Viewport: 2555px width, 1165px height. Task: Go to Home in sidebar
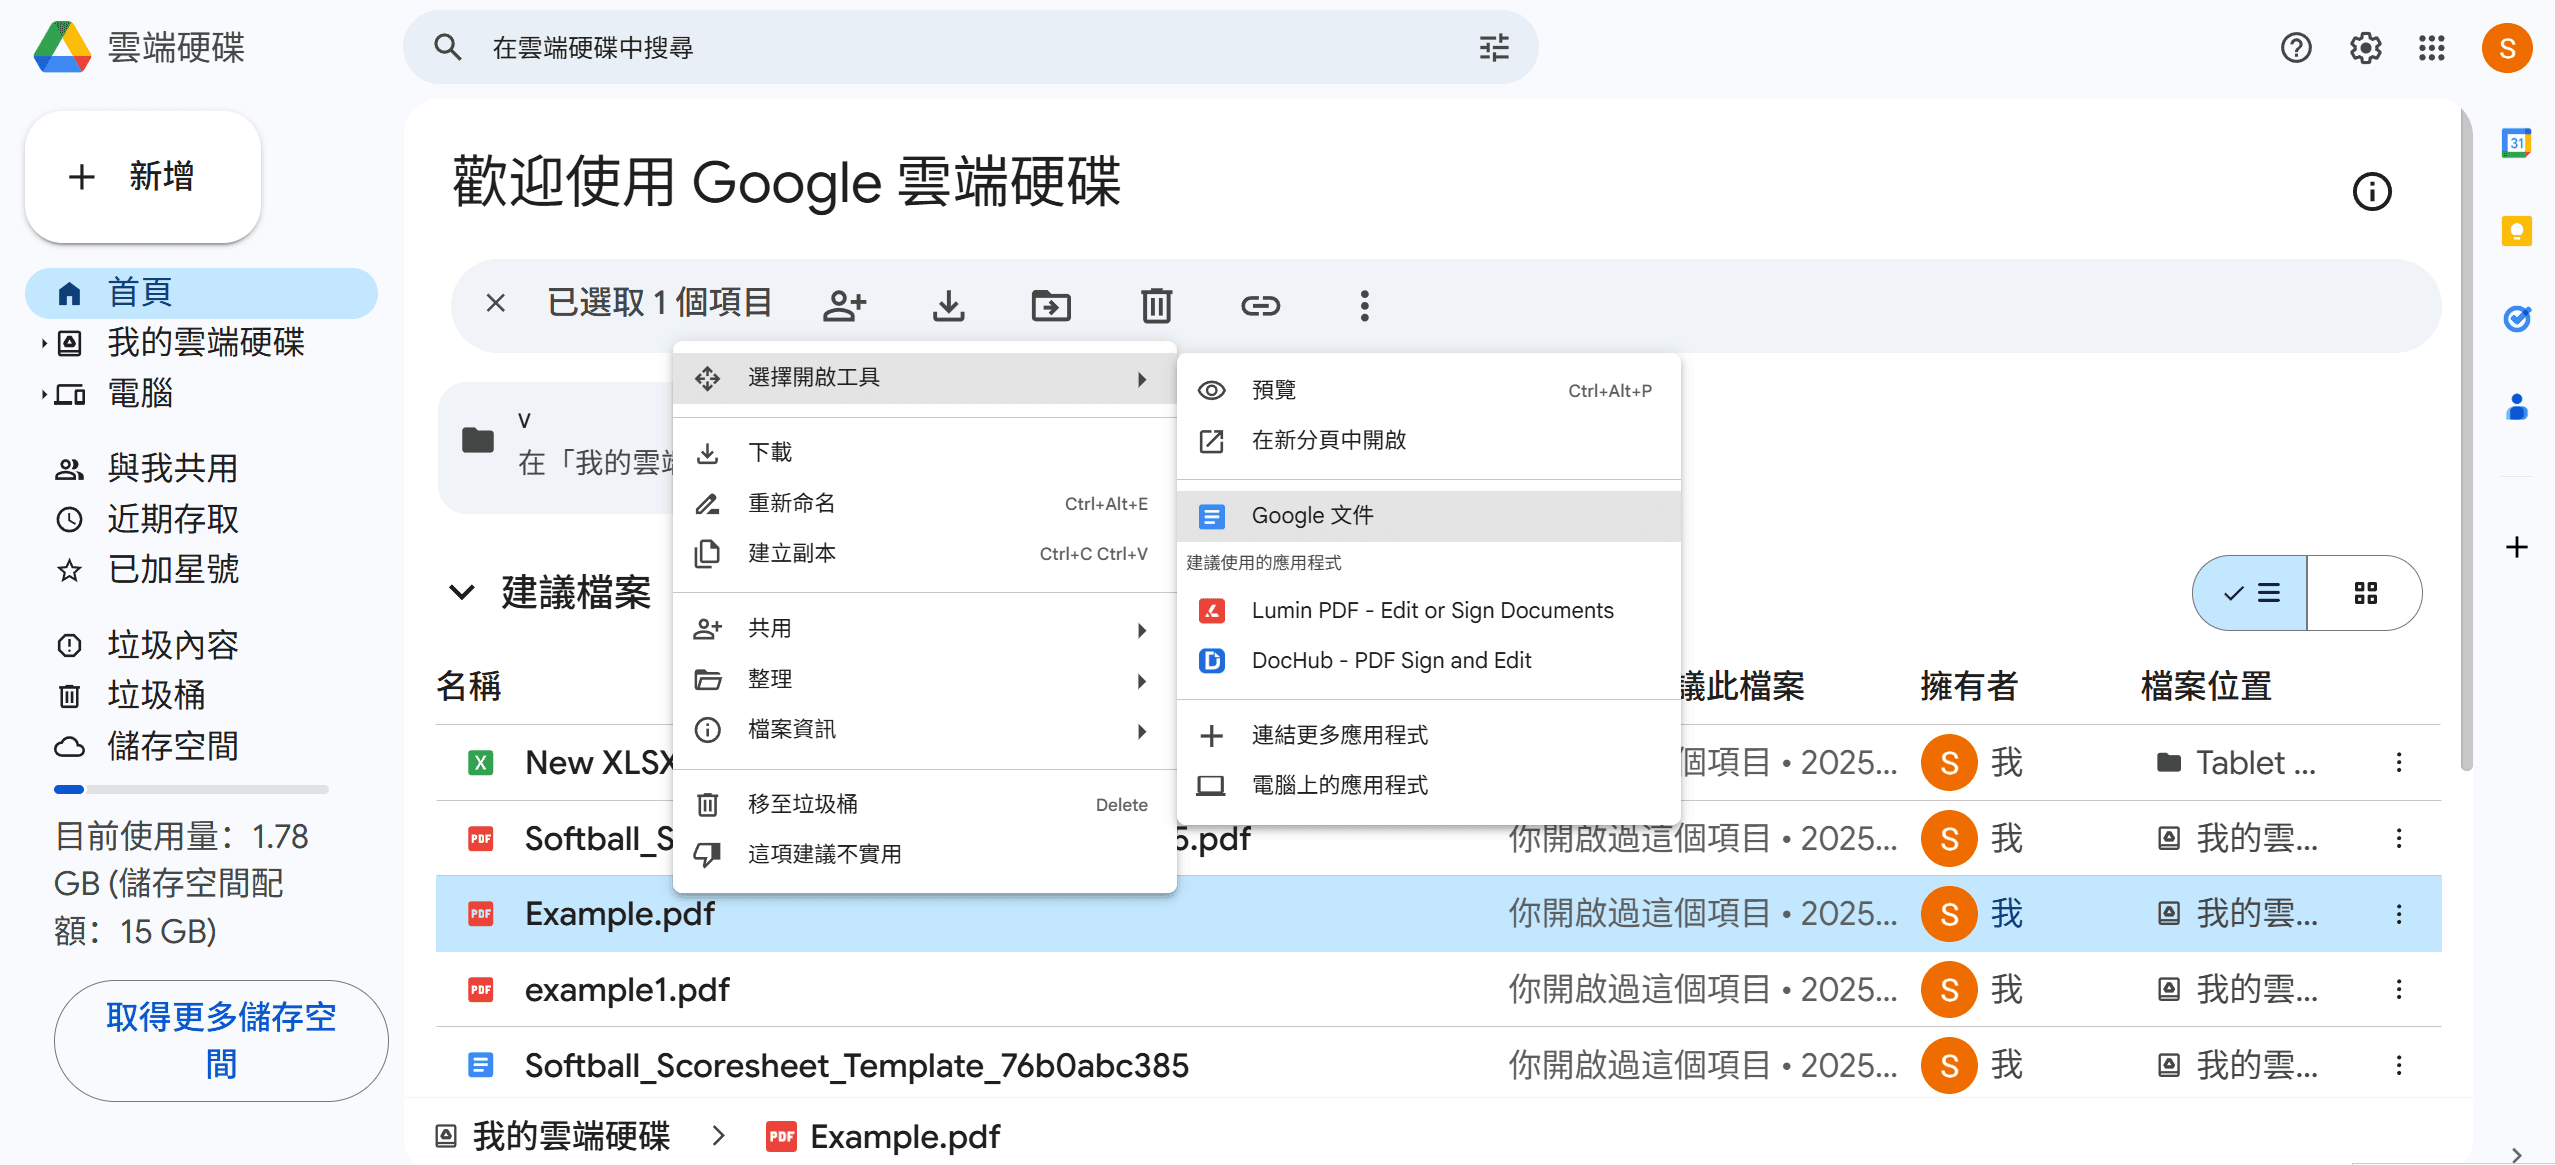point(201,293)
